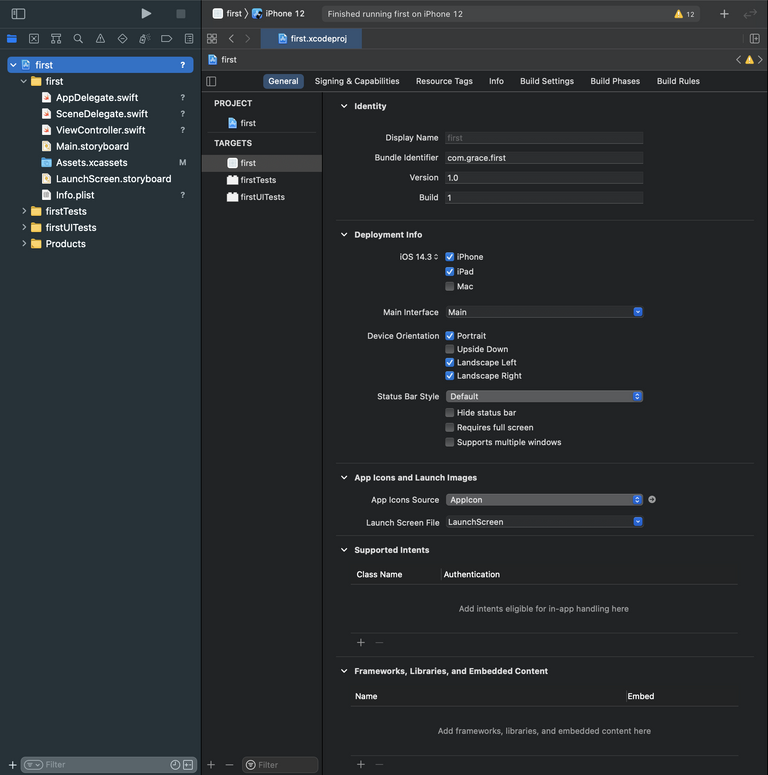Image resolution: width=768 pixels, height=775 pixels.
Task: Run the project with the play button
Action: pos(146,14)
